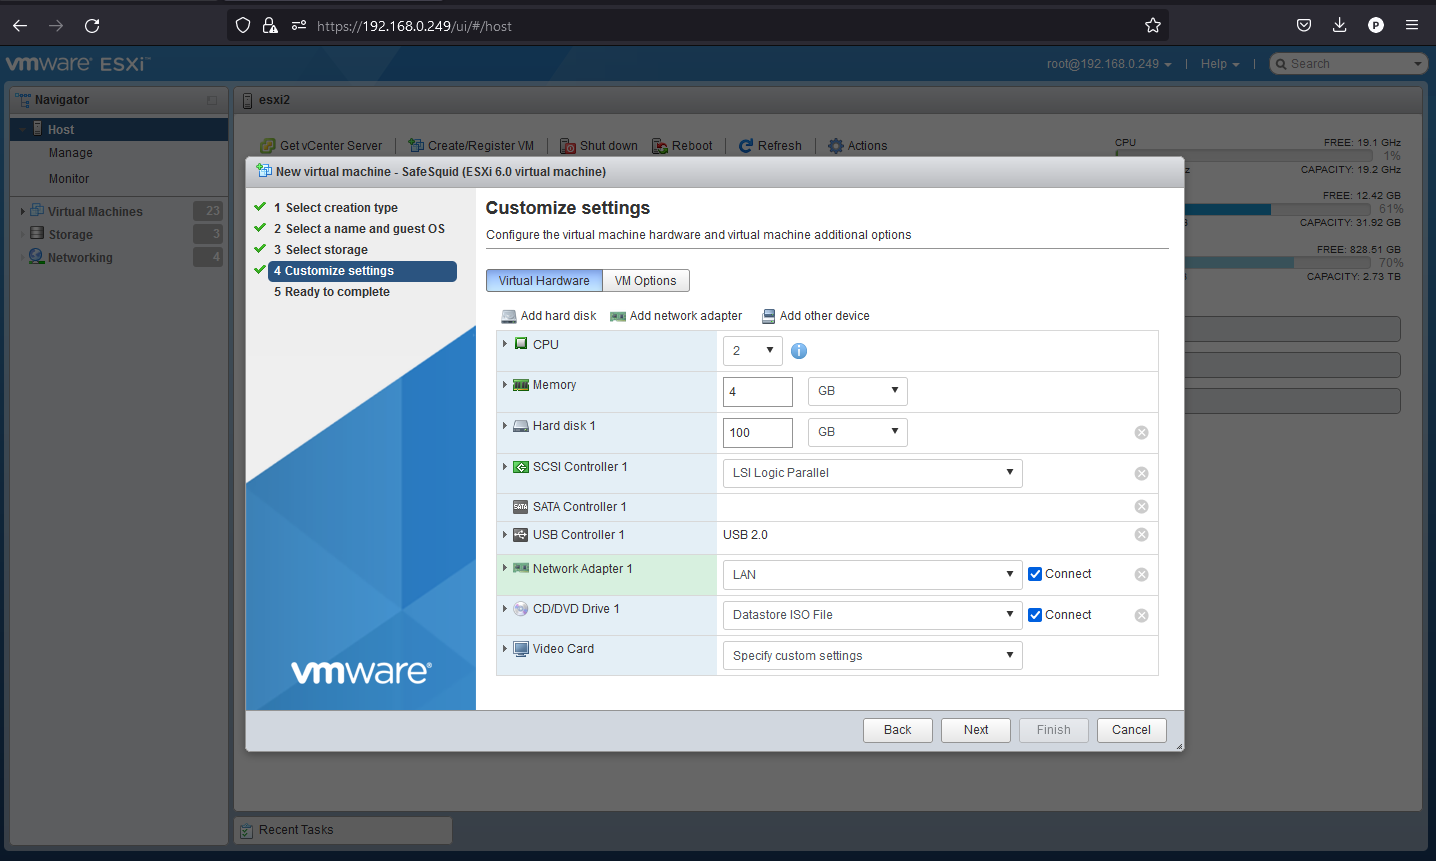
Task: Expand the CPU settings row
Action: pyautogui.click(x=505, y=344)
